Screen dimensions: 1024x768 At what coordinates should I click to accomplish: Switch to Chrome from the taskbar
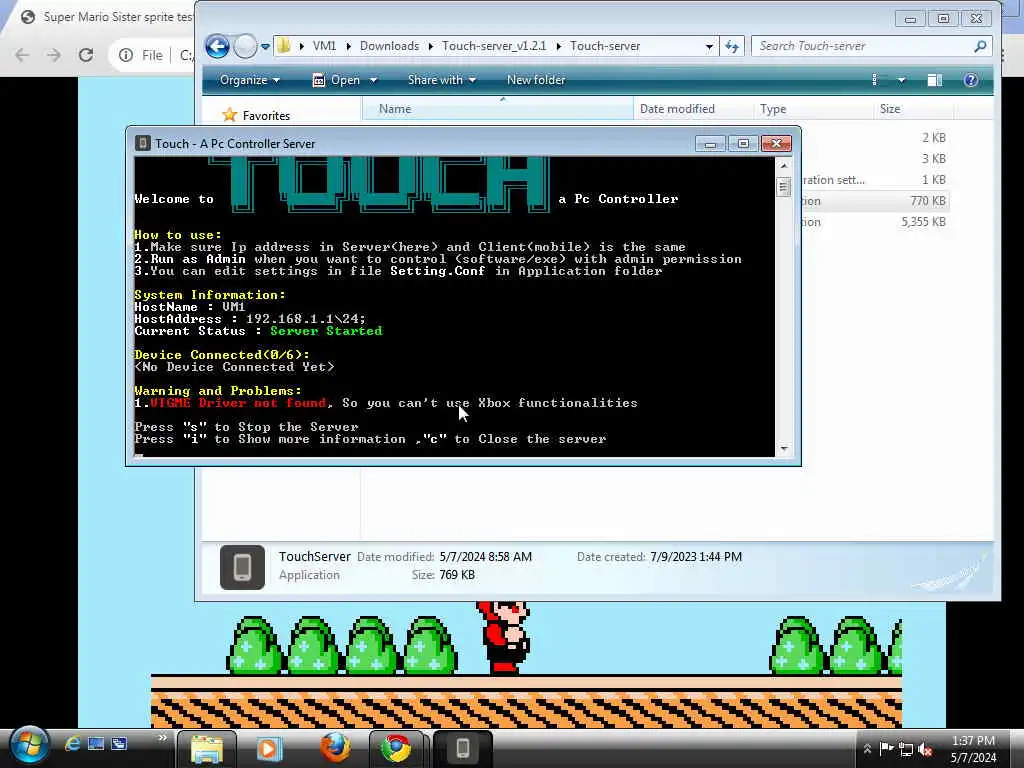pyautogui.click(x=396, y=748)
